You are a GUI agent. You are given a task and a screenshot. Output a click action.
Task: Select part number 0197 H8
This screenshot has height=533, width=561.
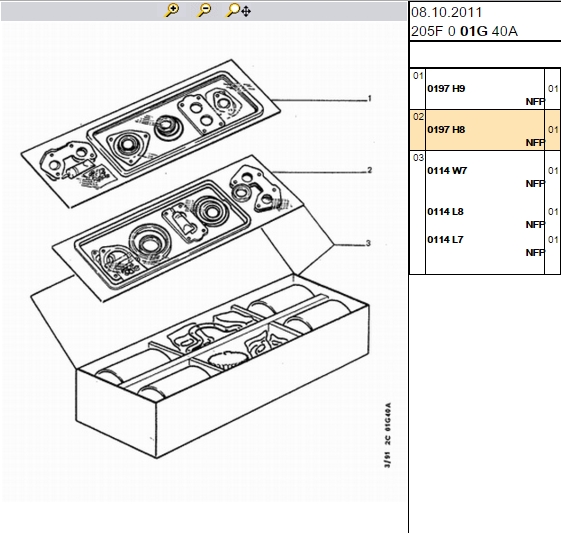pos(446,129)
